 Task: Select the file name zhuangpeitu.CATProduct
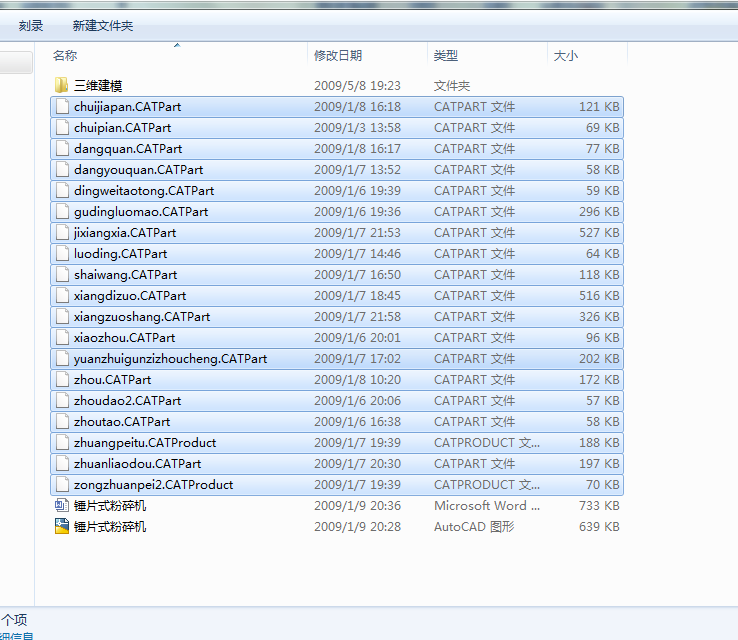click(144, 443)
